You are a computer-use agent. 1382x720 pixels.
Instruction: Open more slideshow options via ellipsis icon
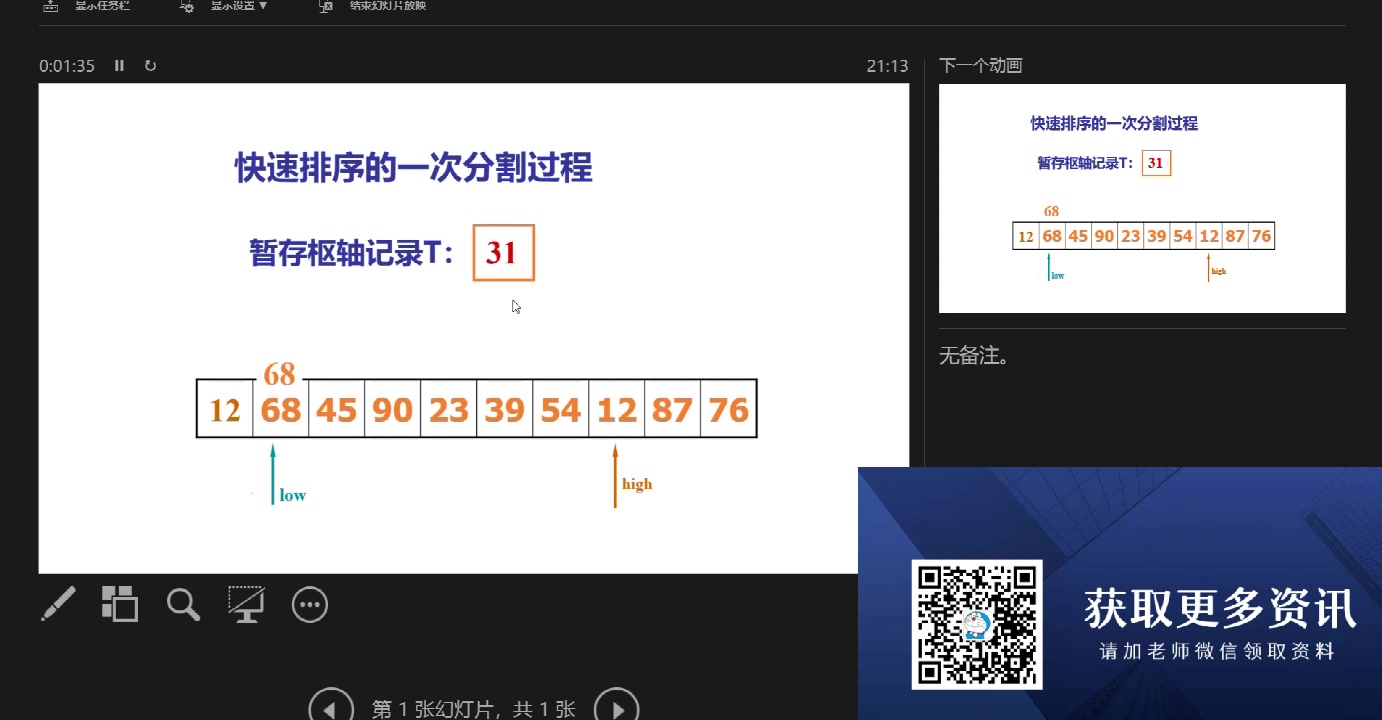[x=309, y=604]
